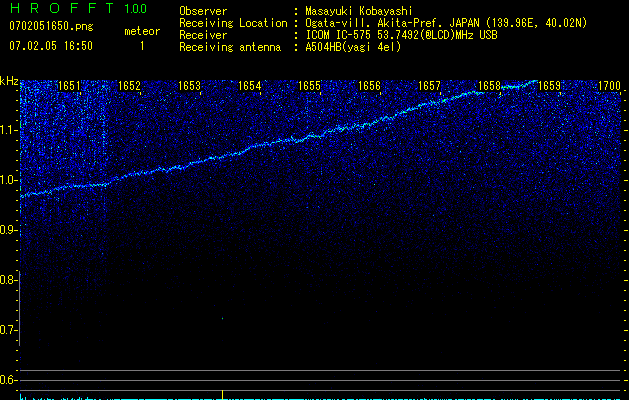Image resolution: width=629 pixels, height=400 pixels.
Task: Click the Receiving Location label
Action: (x=233, y=23)
